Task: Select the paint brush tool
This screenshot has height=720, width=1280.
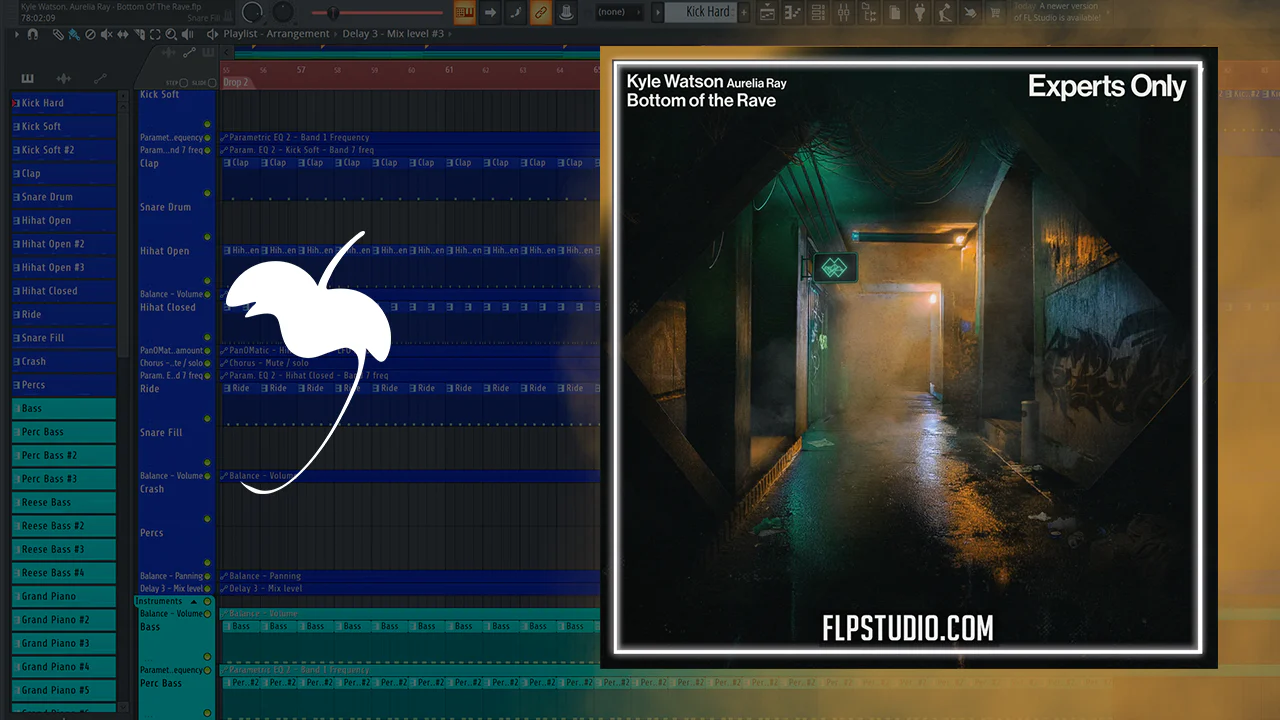Action: (x=74, y=34)
